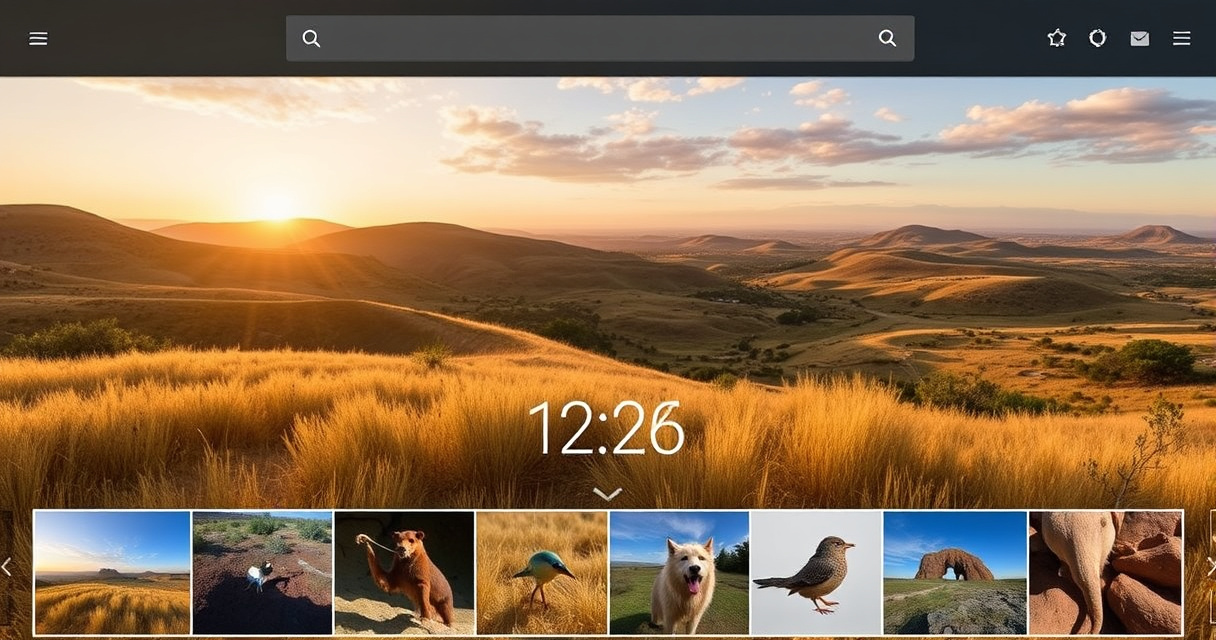The image size is (1216, 640).
Task: Collapse the thumbnail strip with the down chevron
Action: coord(607,493)
